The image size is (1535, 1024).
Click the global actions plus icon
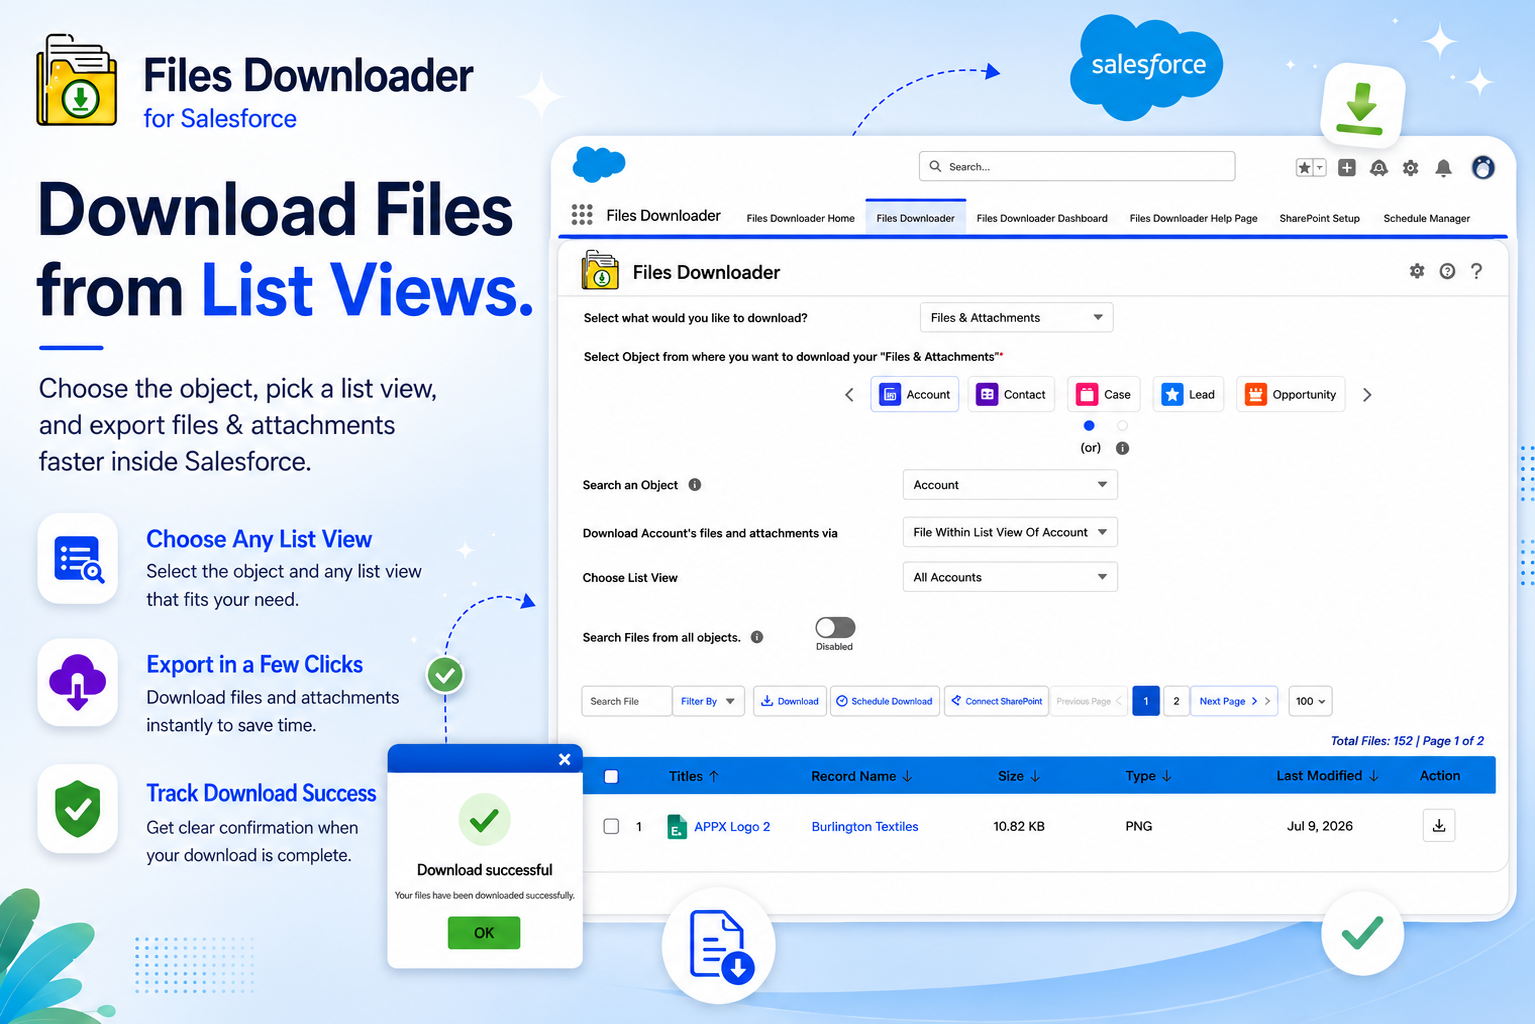pyautogui.click(x=1347, y=168)
